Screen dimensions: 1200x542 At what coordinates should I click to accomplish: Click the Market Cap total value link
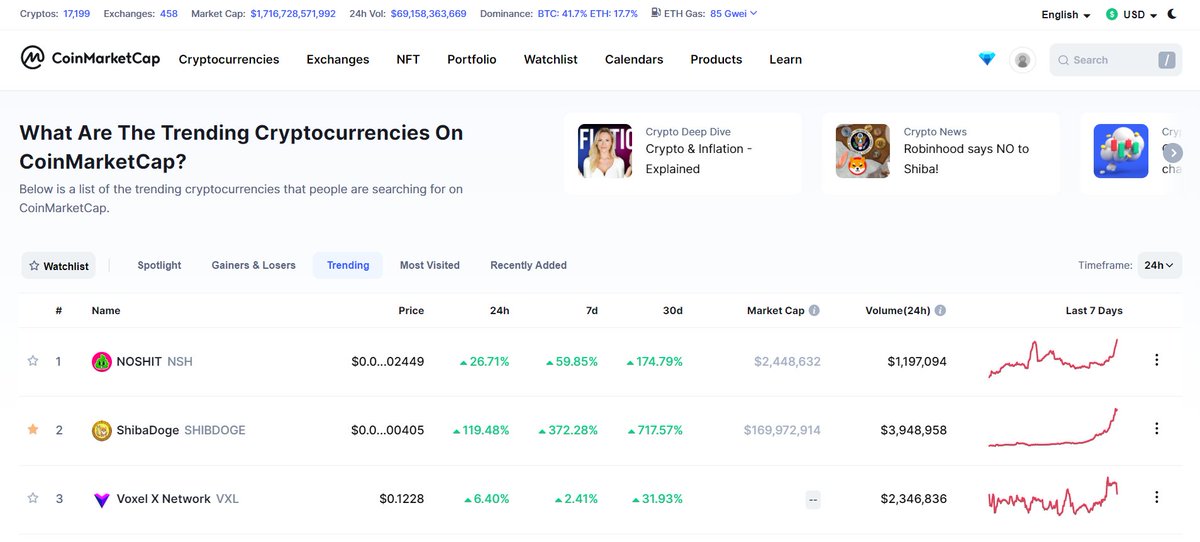(293, 14)
